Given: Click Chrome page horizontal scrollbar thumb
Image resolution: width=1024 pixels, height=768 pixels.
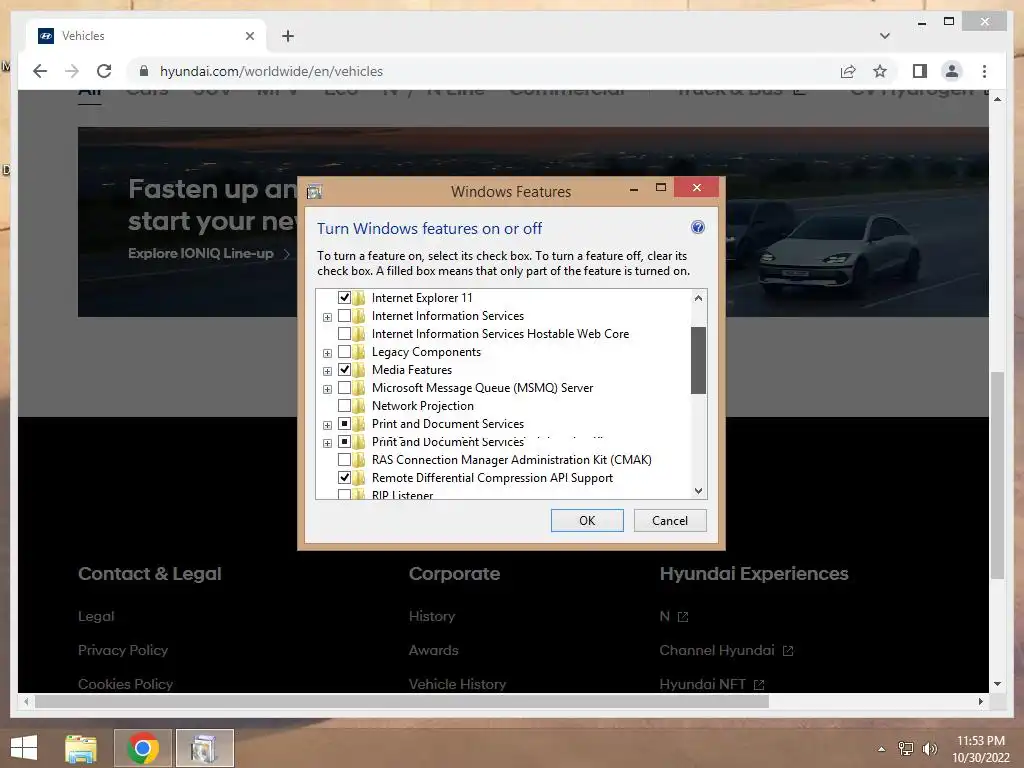Looking at the screenshot, I should pyautogui.click(x=402, y=701).
